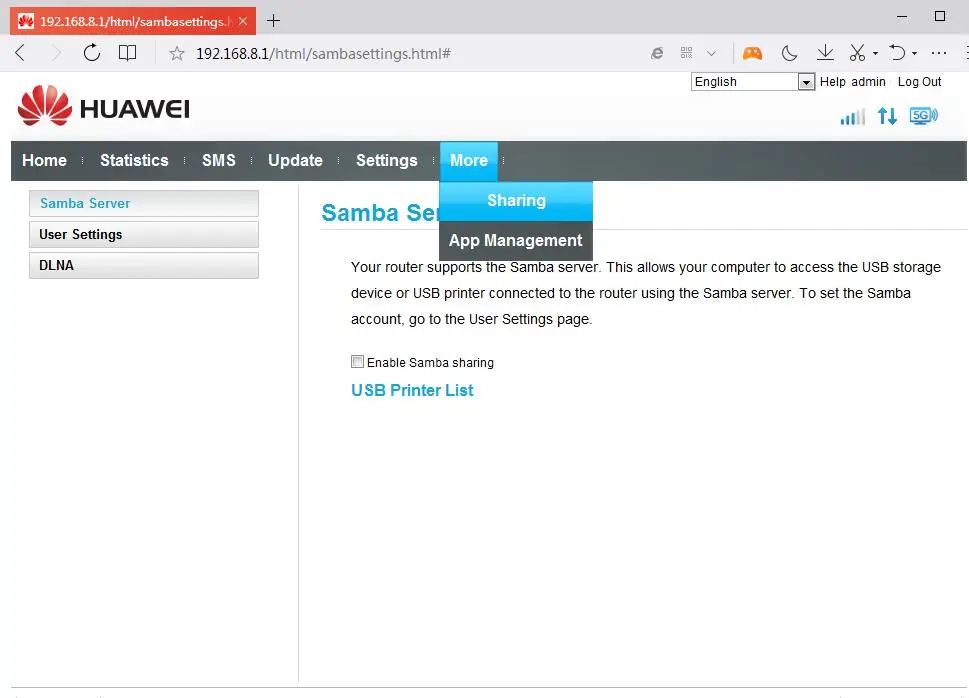This screenshot has height=698, width=969.
Task: Select Samba Server in sidebar
Action: click(144, 203)
